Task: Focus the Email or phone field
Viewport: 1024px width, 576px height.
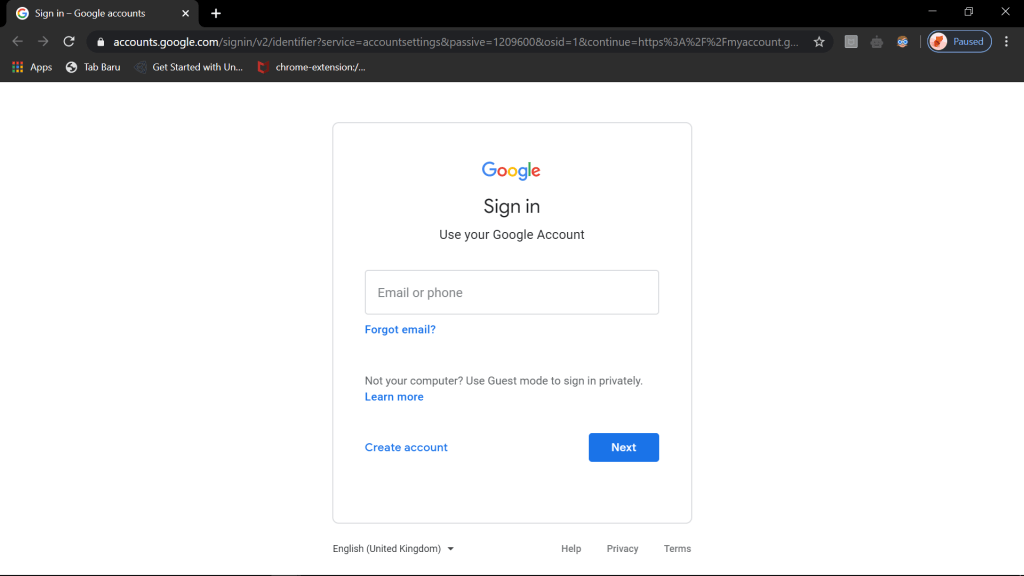Action: (511, 293)
